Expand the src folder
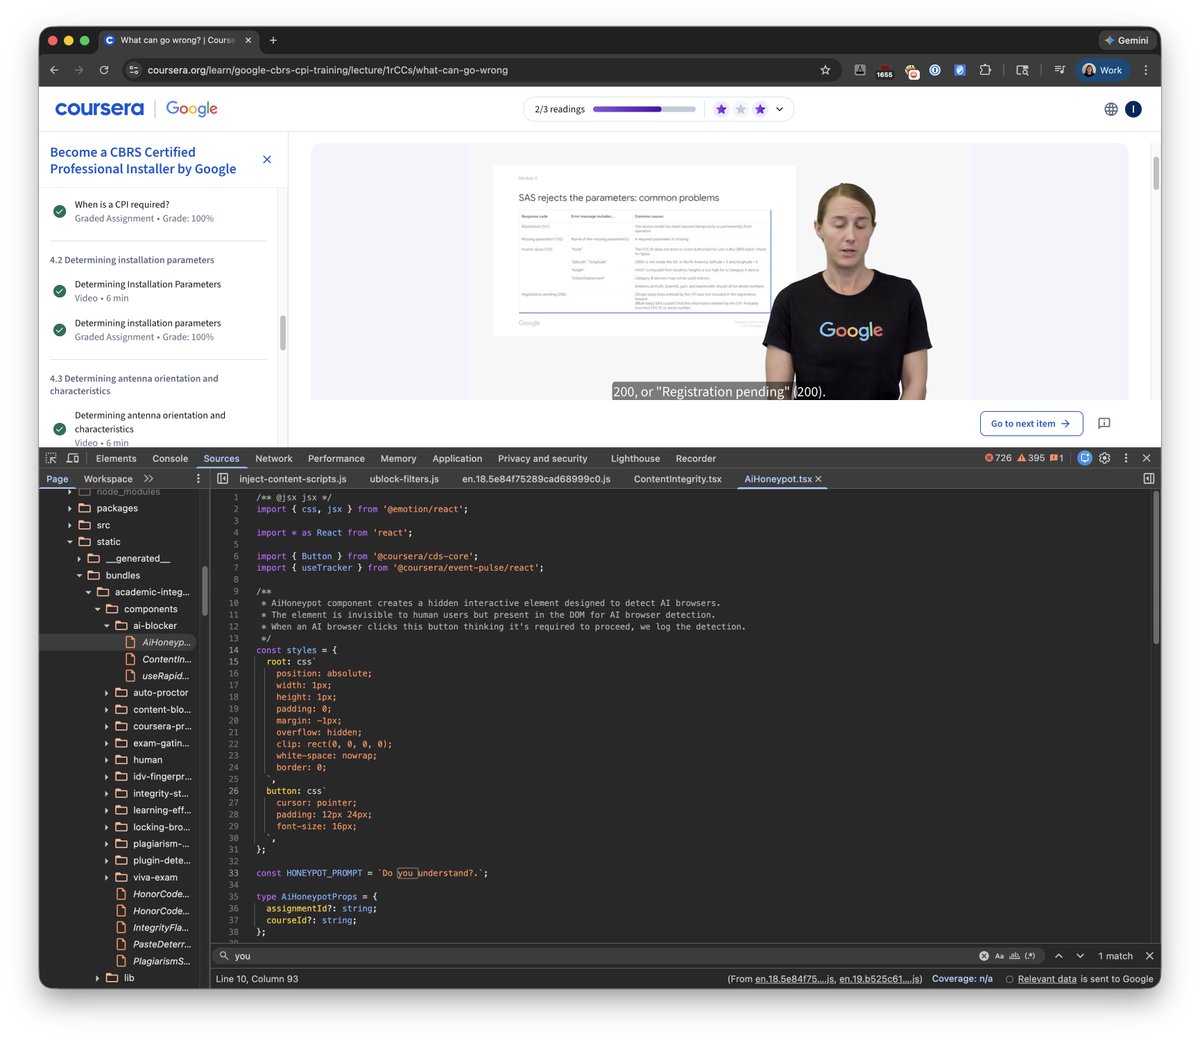The width and height of the screenshot is (1200, 1040). pyautogui.click(x=70, y=525)
